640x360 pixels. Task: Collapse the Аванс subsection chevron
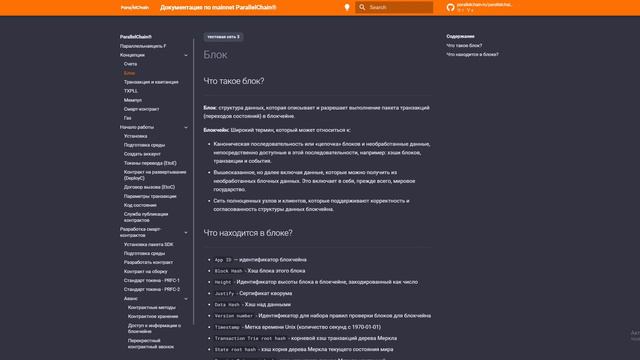[x=186, y=299]
